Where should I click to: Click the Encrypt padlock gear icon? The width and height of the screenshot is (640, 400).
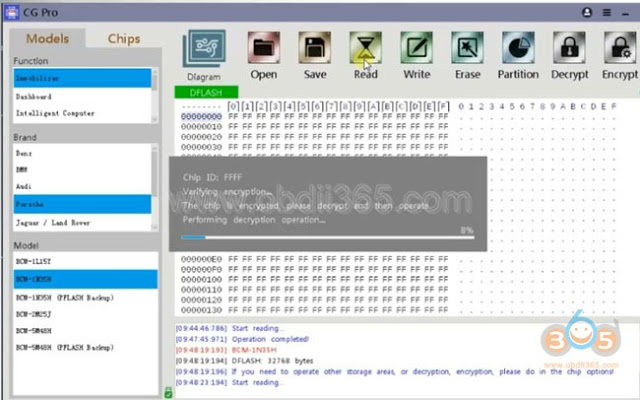click(x=620, y=48)
